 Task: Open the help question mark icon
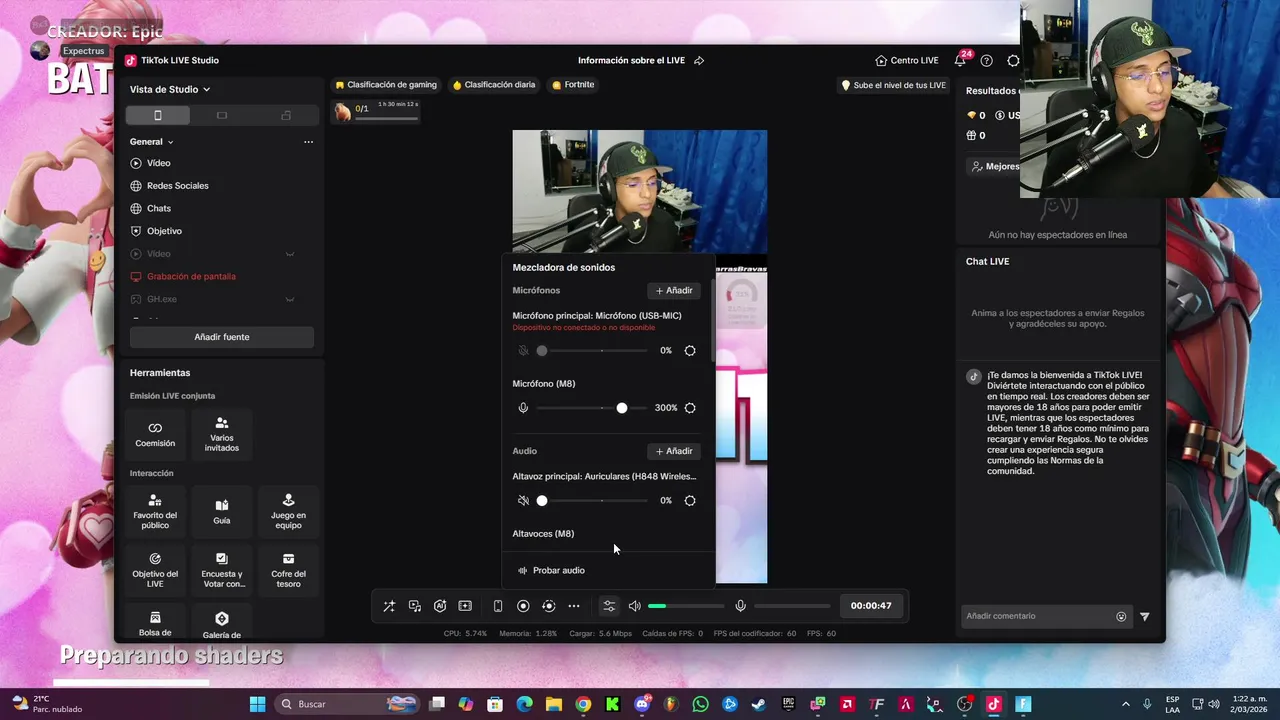(x=987, y=60)
